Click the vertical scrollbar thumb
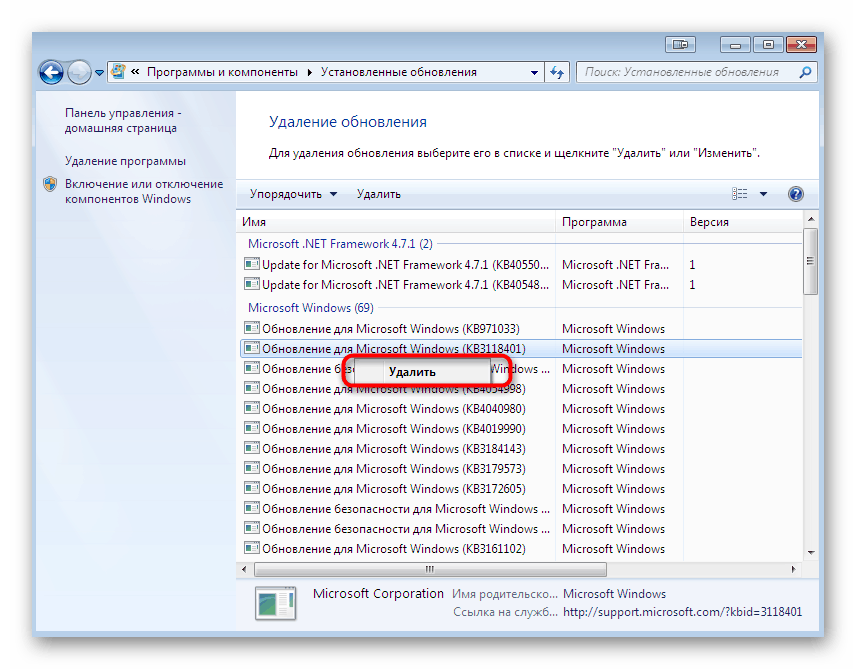 tap(811, 261)
